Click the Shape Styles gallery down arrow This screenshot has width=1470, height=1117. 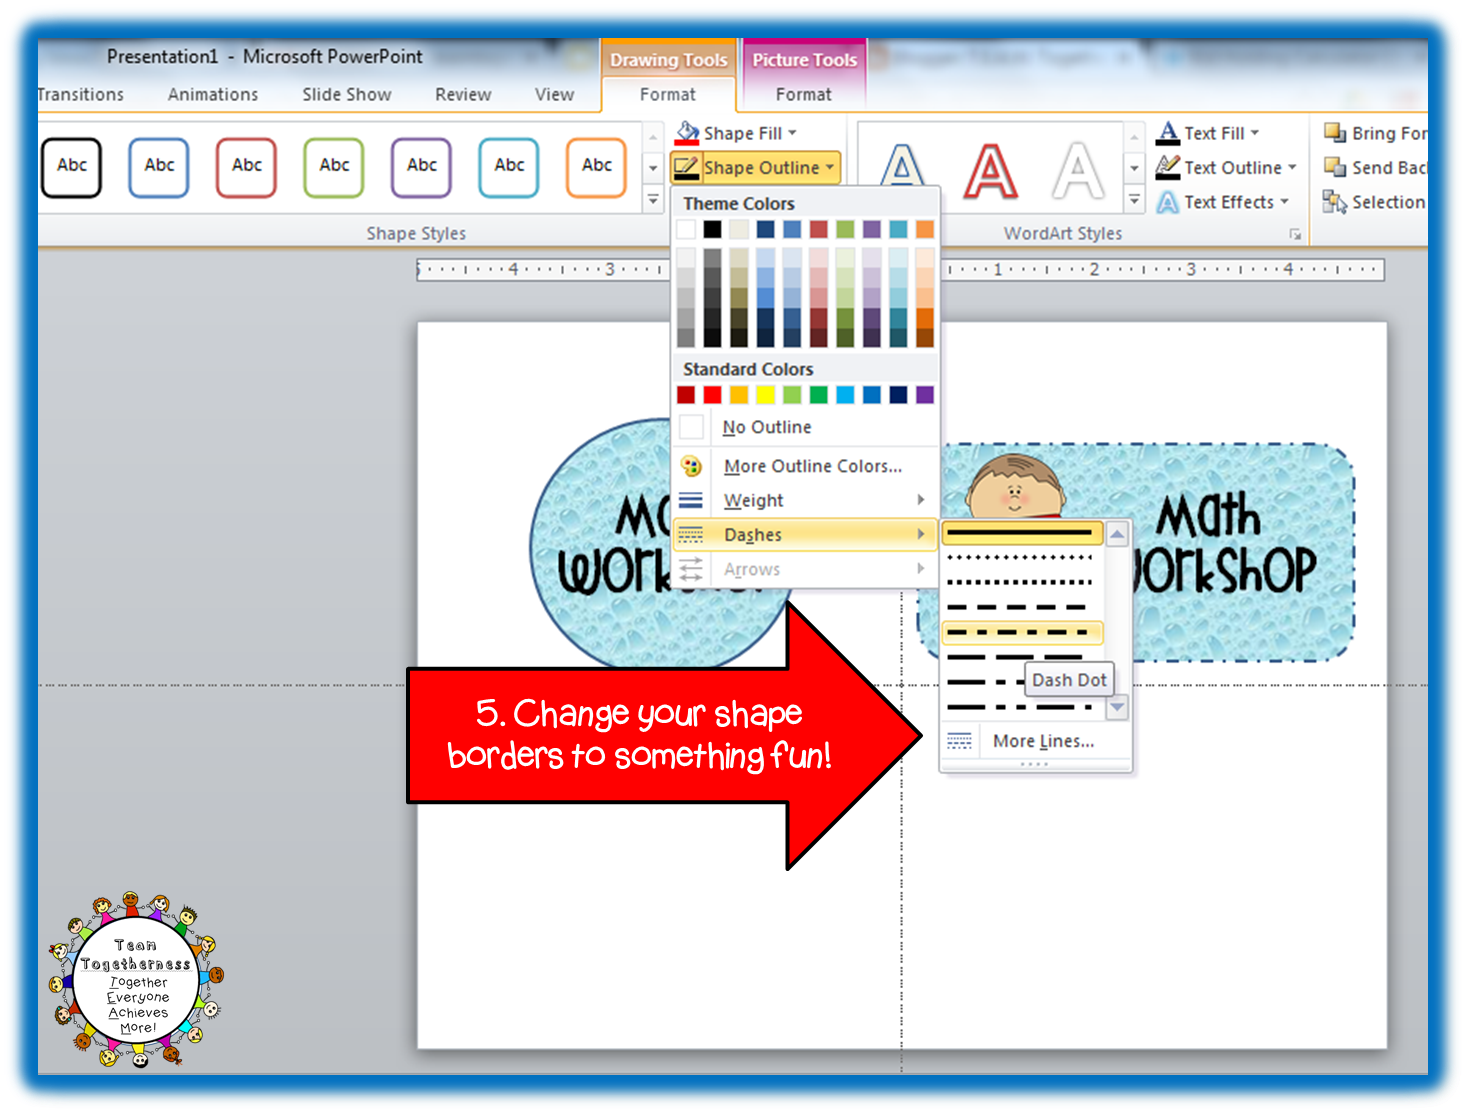pos(653,168)
